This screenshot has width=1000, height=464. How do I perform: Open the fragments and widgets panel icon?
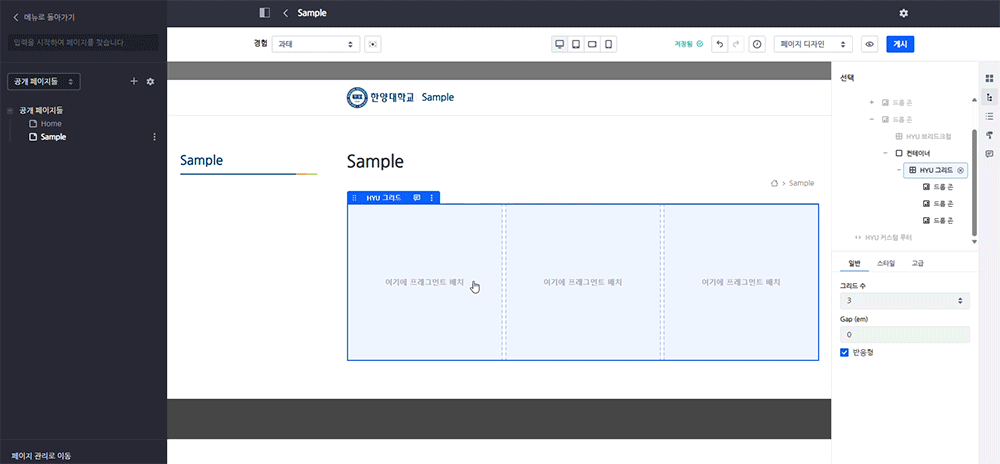(x=989, y=78)
